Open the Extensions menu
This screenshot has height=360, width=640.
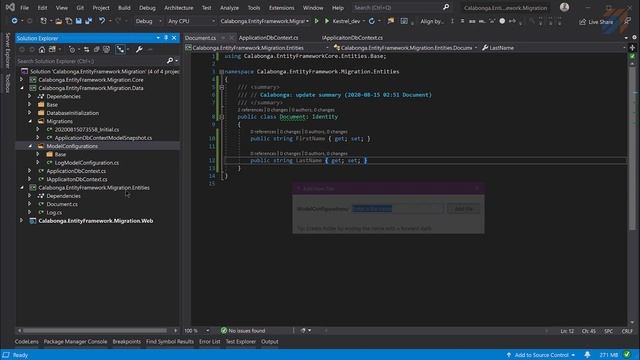[x=281, y=8]
